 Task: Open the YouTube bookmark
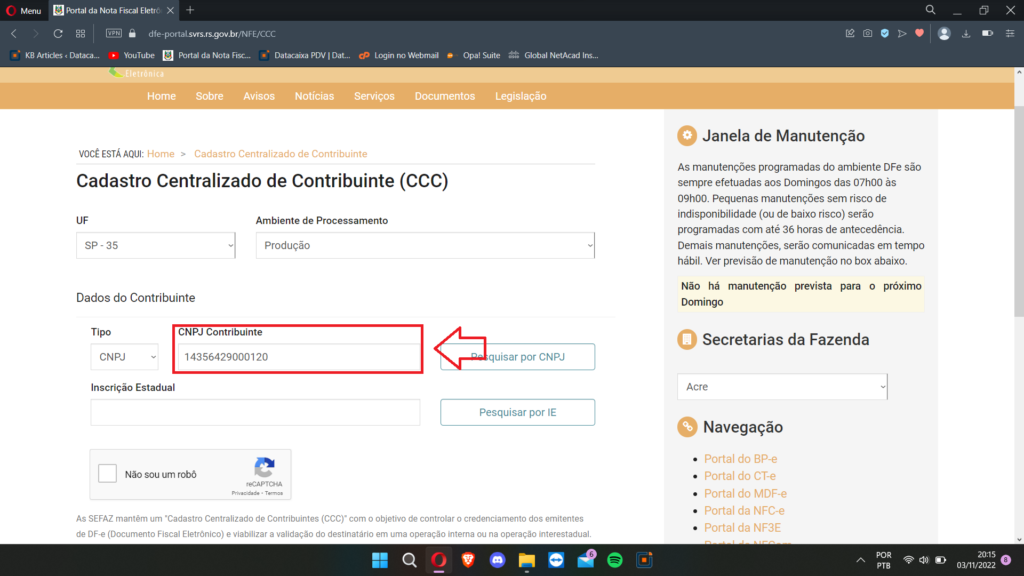point(131,56)
